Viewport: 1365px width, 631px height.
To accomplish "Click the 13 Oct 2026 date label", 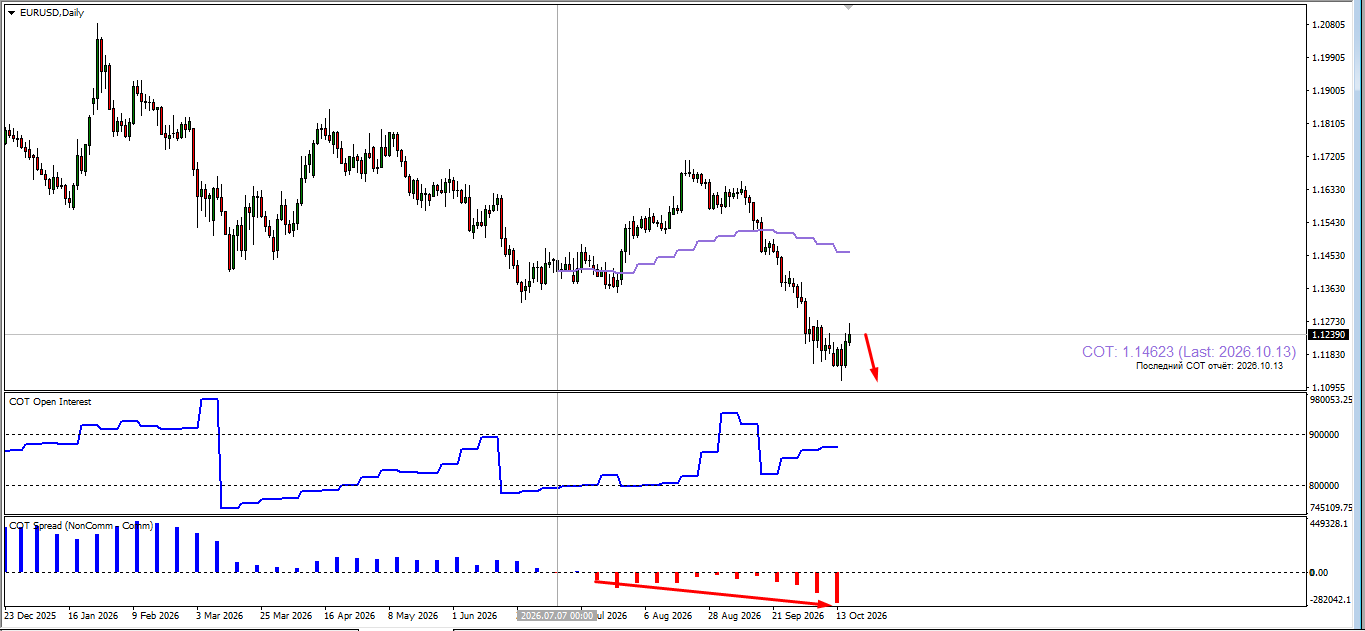I will click(x=862, y=616).
